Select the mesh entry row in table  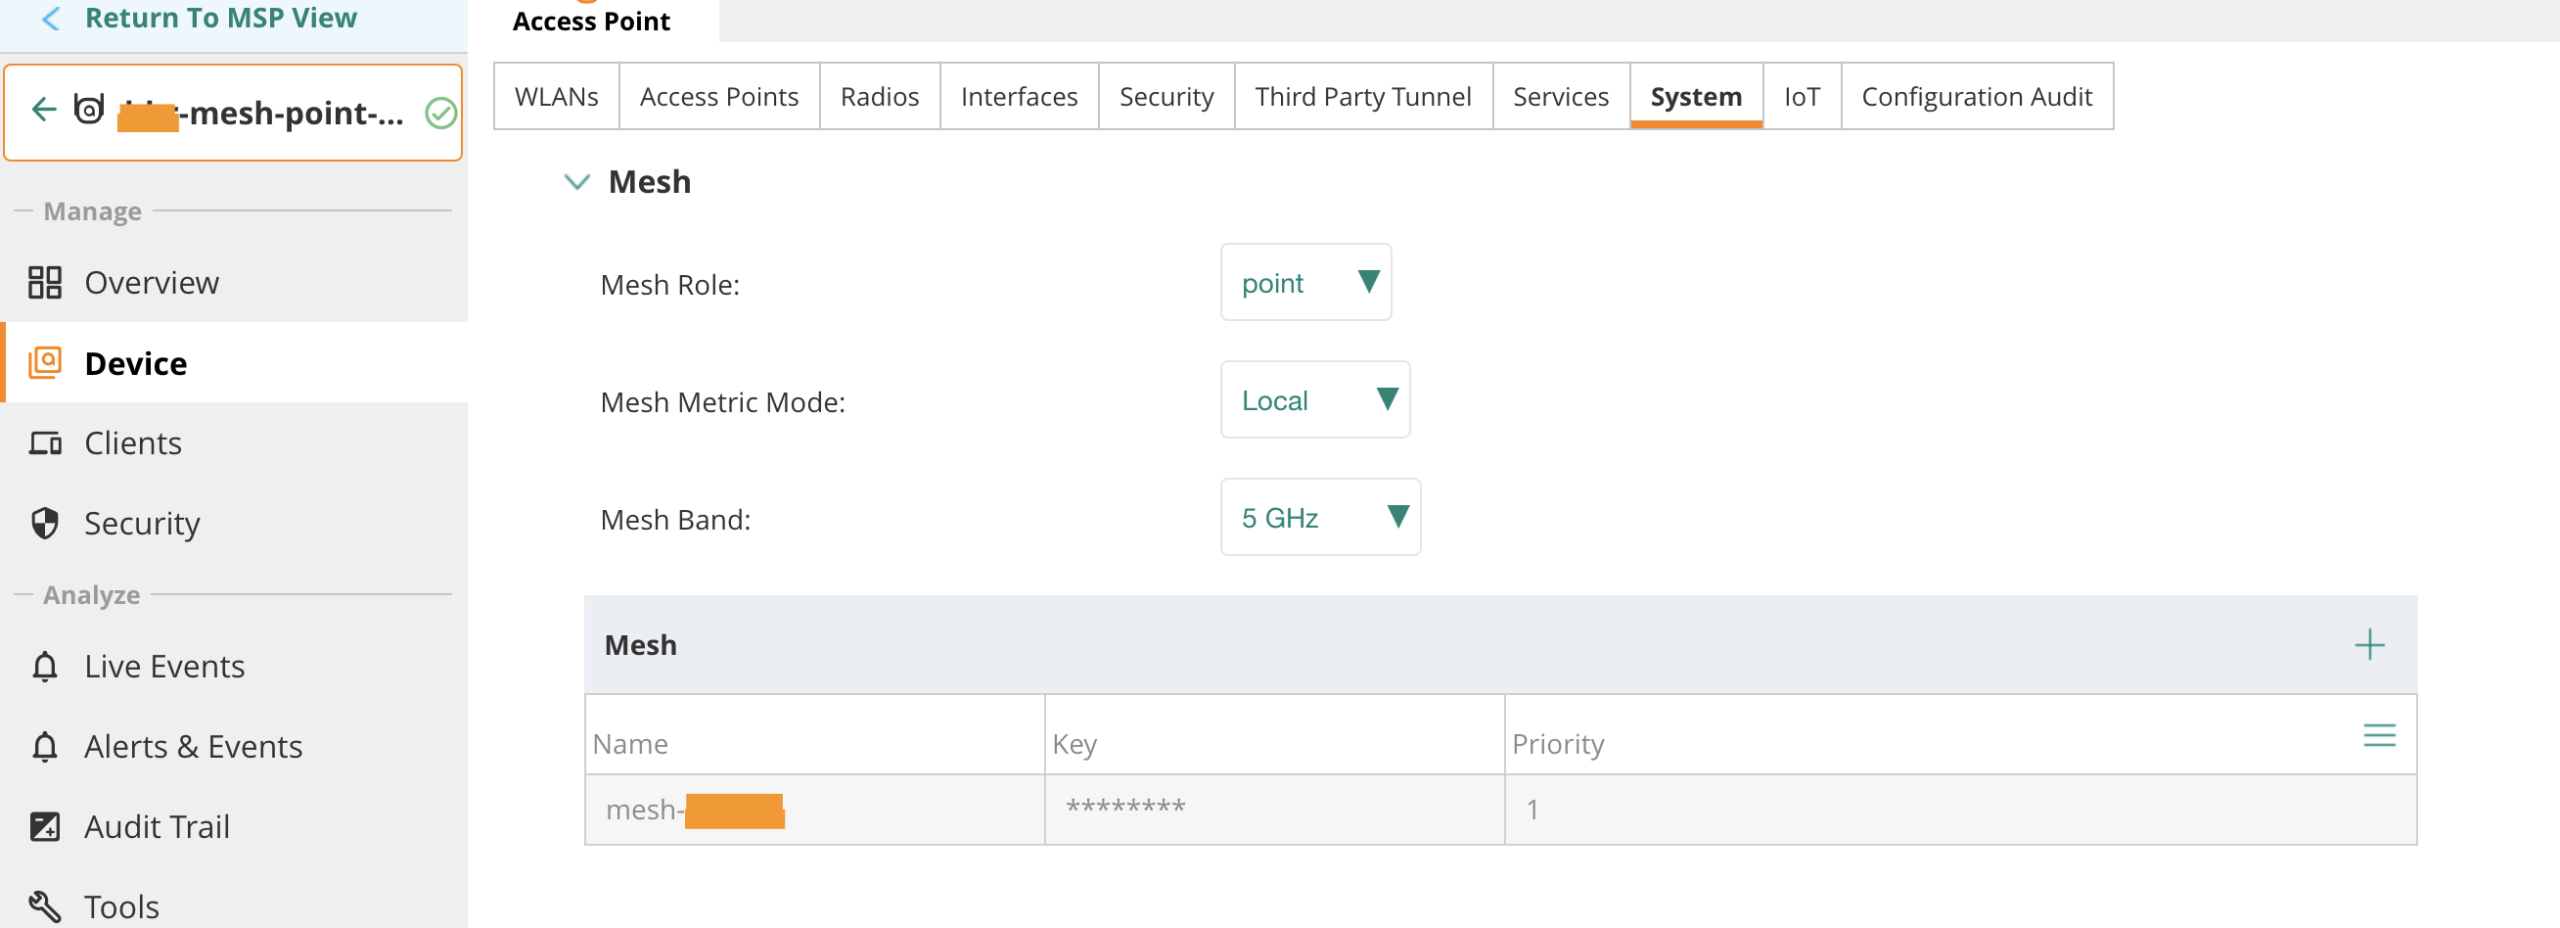pos(1500,810)
